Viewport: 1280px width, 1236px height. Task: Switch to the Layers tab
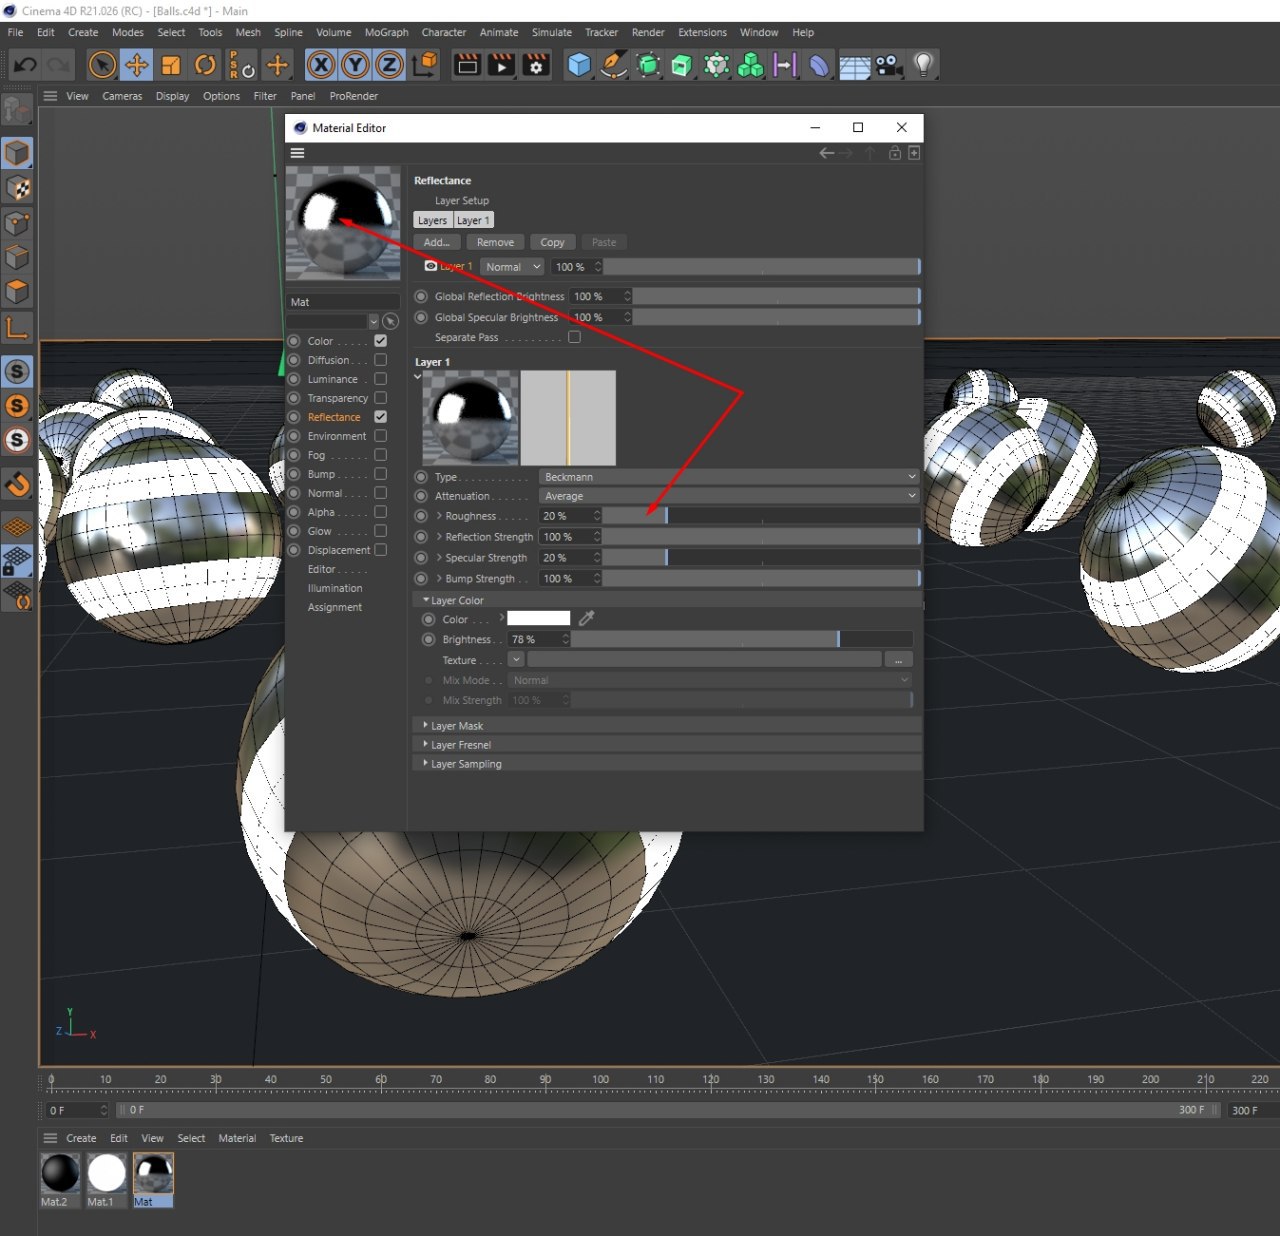tap(432, 220)
